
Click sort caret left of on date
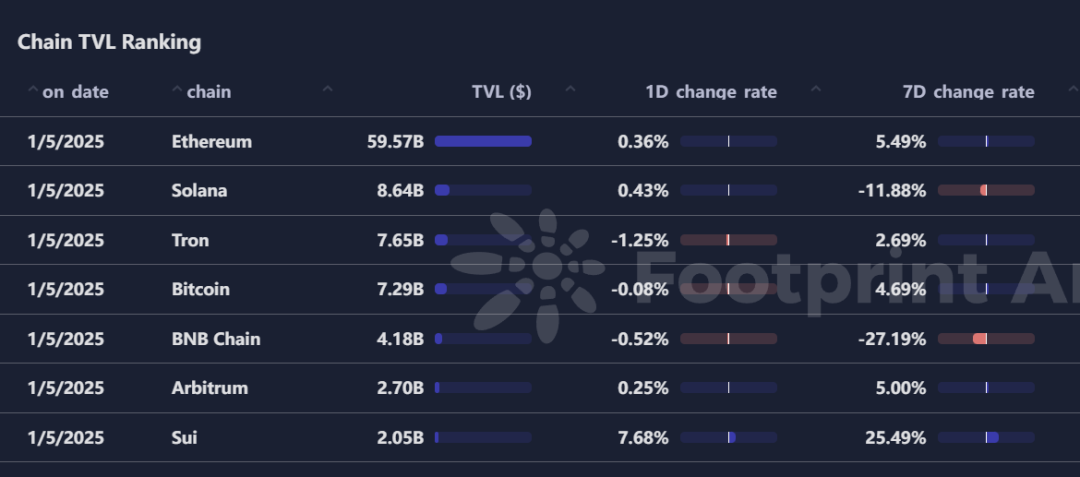[x=32, y=89]
